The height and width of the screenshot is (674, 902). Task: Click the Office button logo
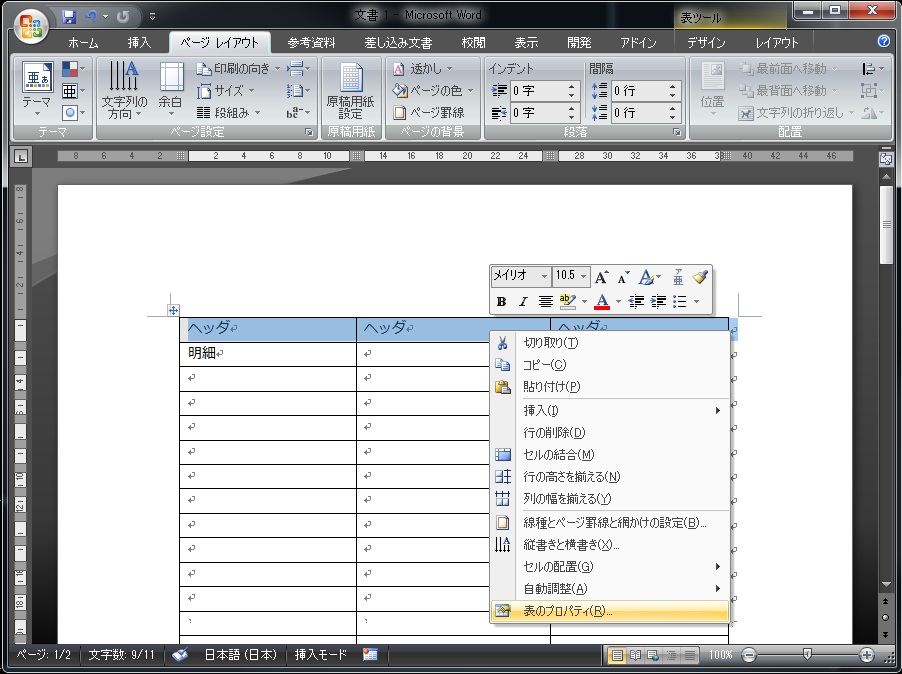pos(30,24)
